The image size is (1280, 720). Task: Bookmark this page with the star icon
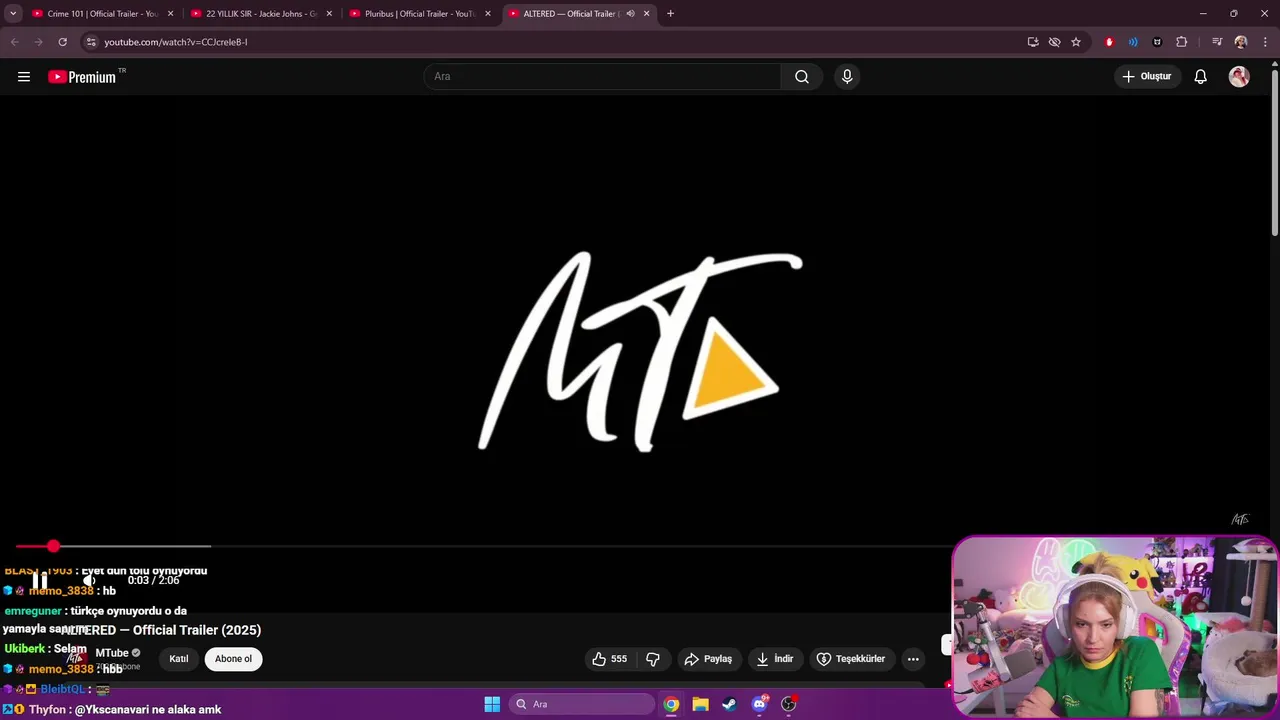(x=1076, y=42)
